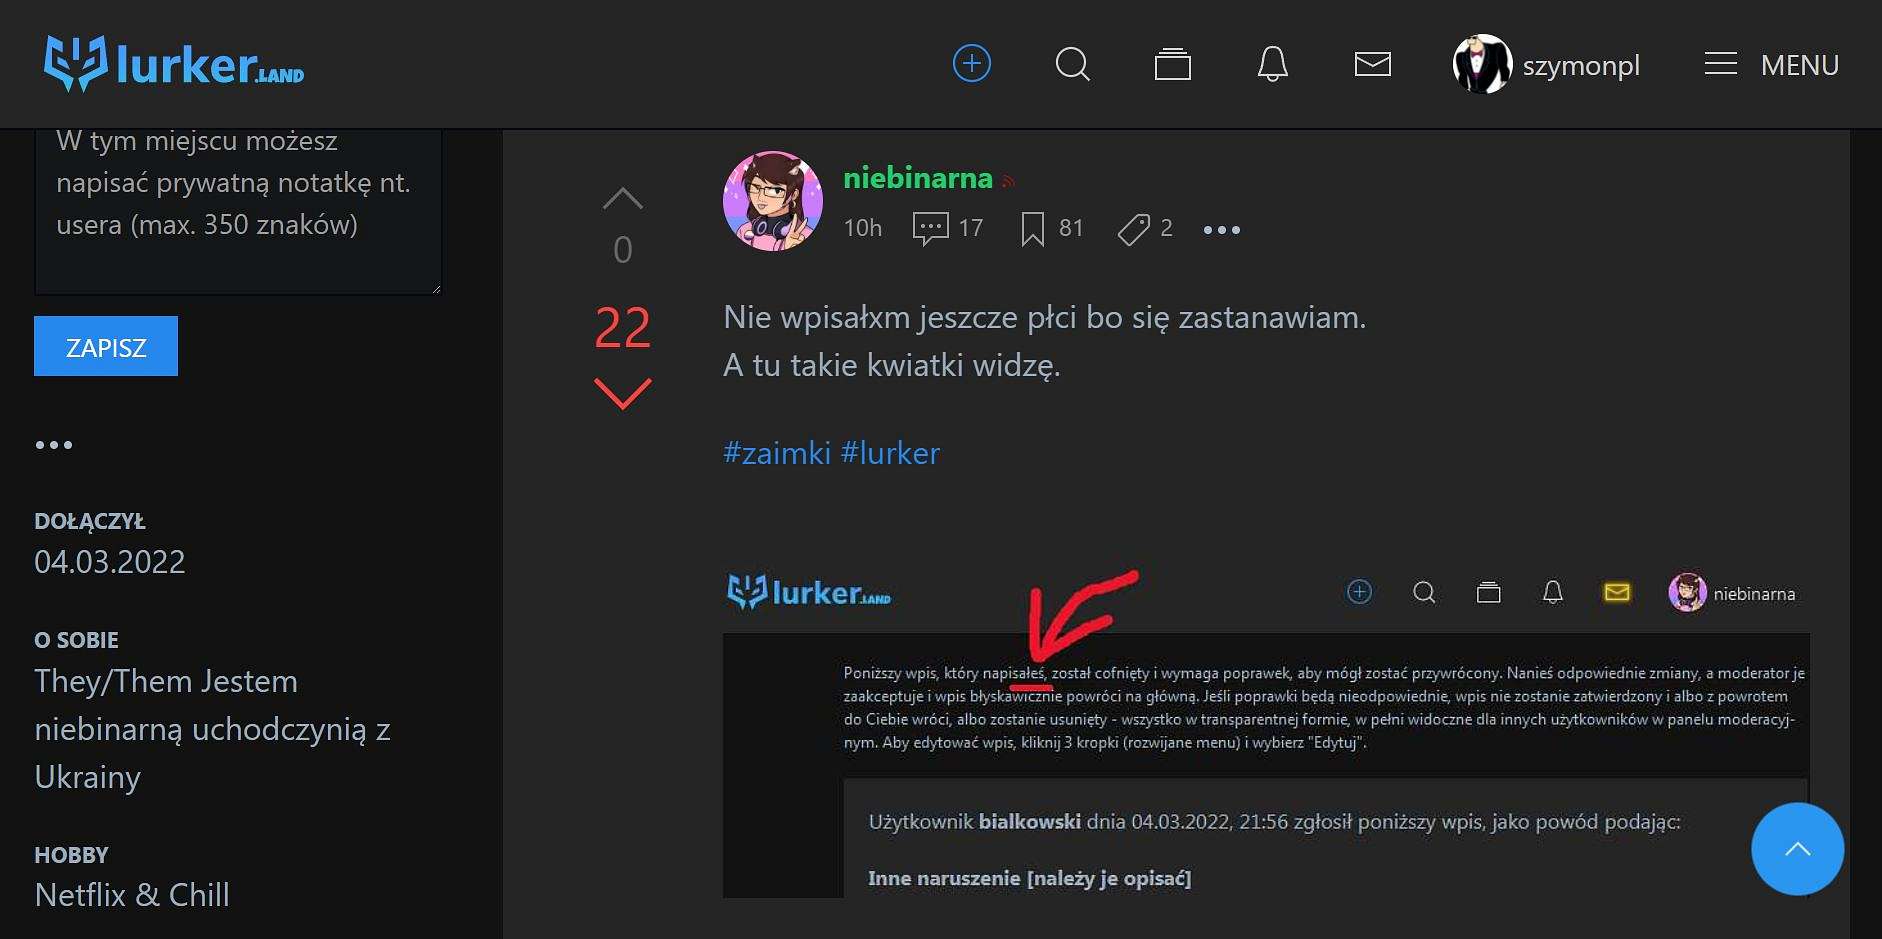Upvote the post with the up arrow
The width and height of the screenshot is (1882, 939).
[x=622, y=198]
